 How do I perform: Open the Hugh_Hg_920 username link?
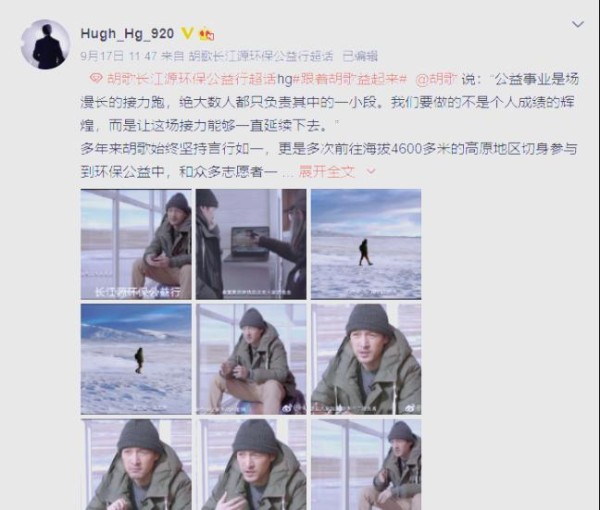coord(127,34)
